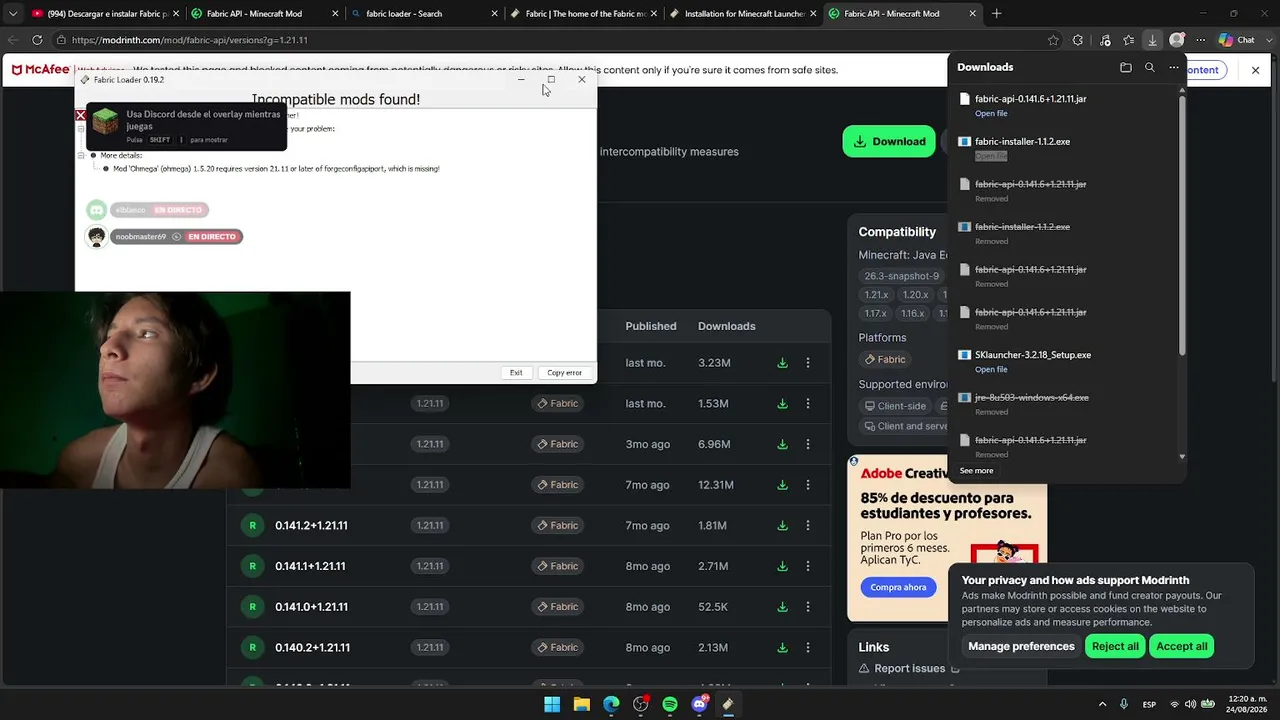Open Discord from the taskbar
This screenshot has width=1280, height=720.
(x=699, y=704)
